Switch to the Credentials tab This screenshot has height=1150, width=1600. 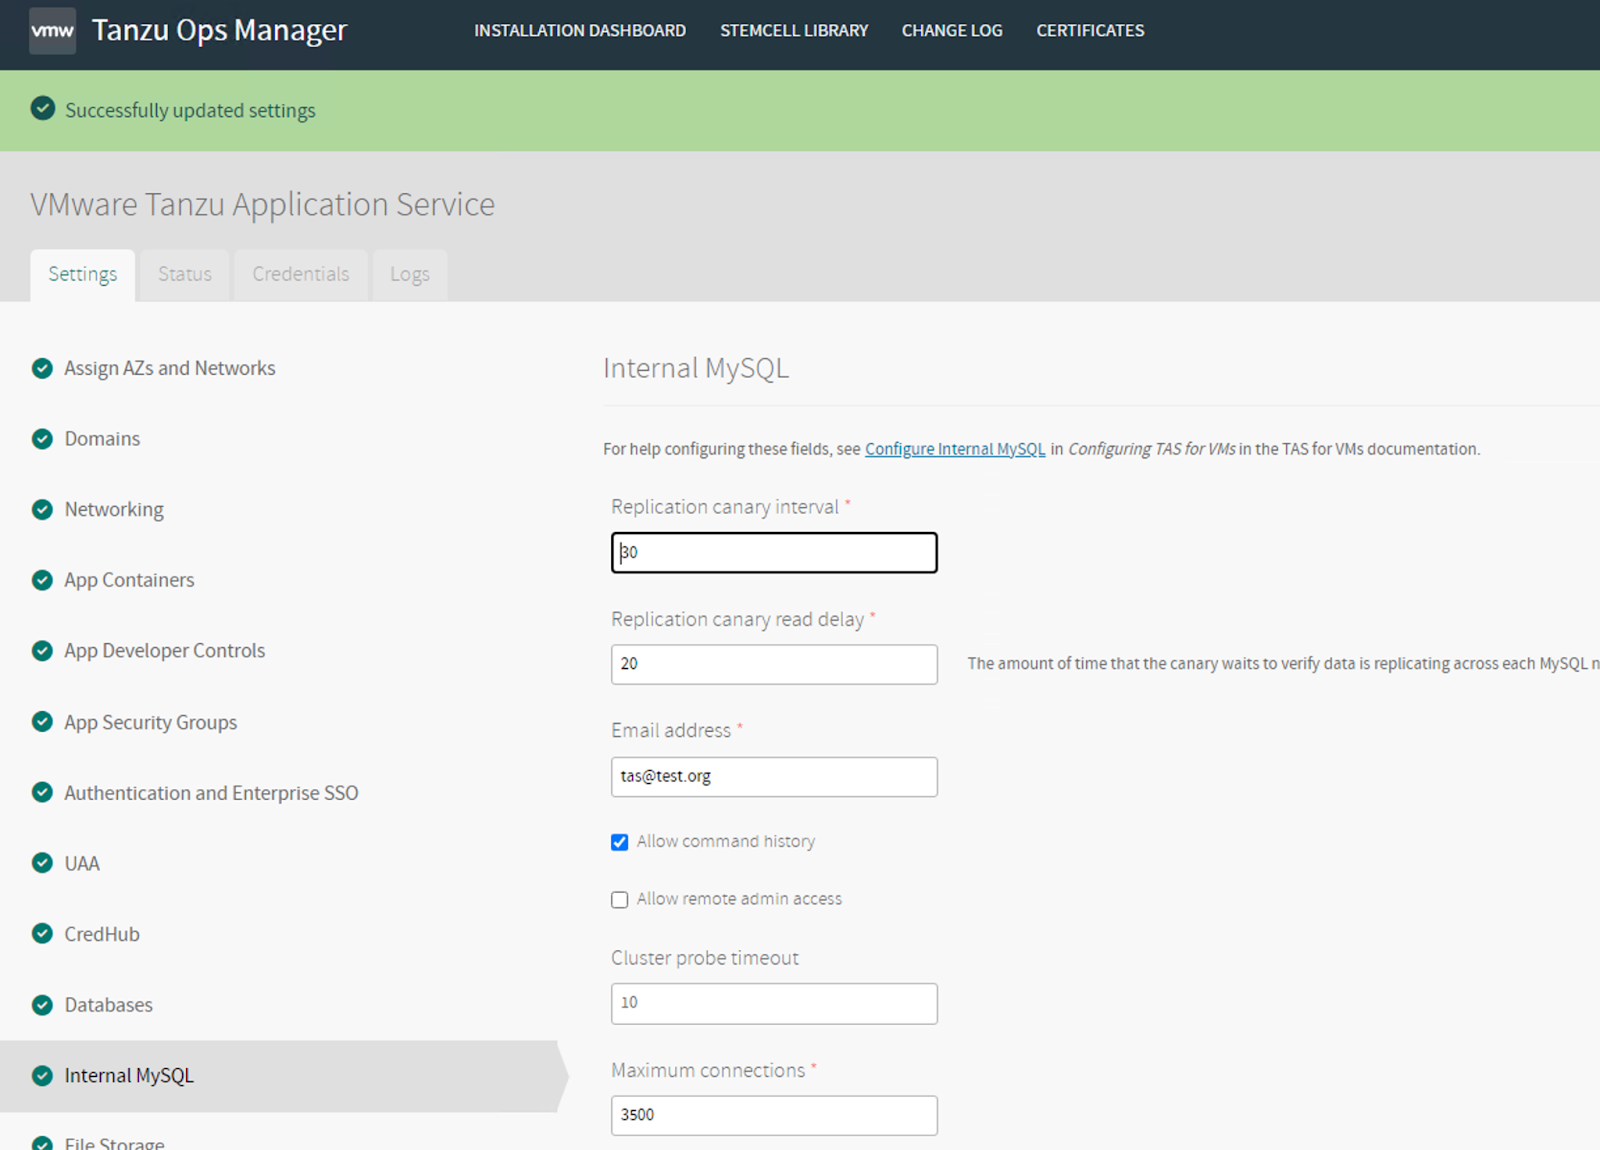pyautogui.click(x=301, y=275)
